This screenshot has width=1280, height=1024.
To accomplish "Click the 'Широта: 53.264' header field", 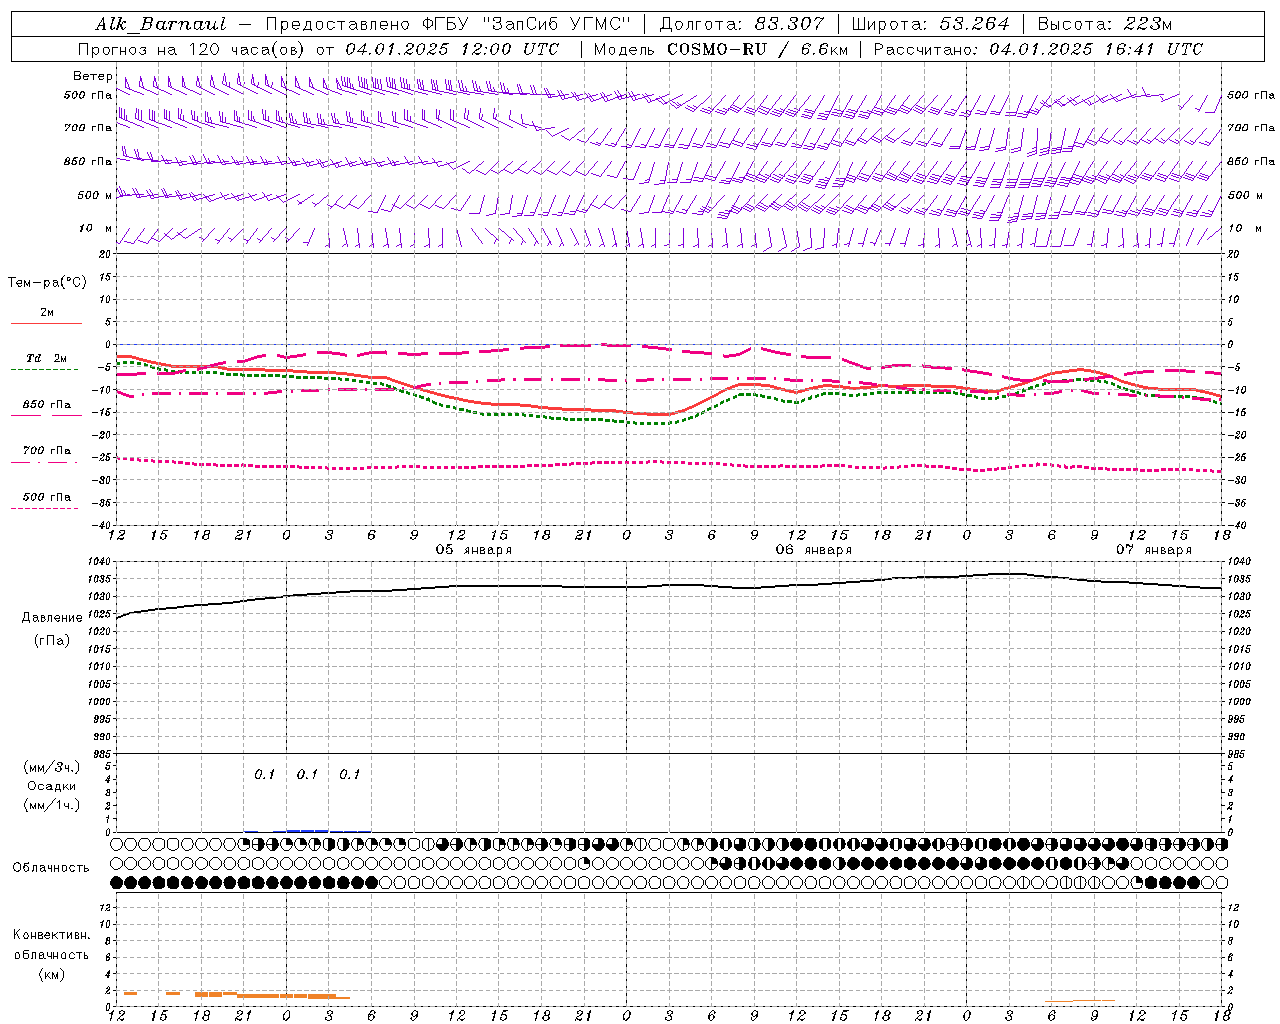I will coord(931,24).
